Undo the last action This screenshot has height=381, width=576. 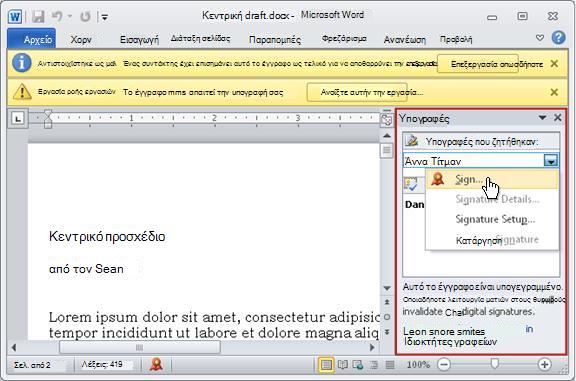(57, 16)
